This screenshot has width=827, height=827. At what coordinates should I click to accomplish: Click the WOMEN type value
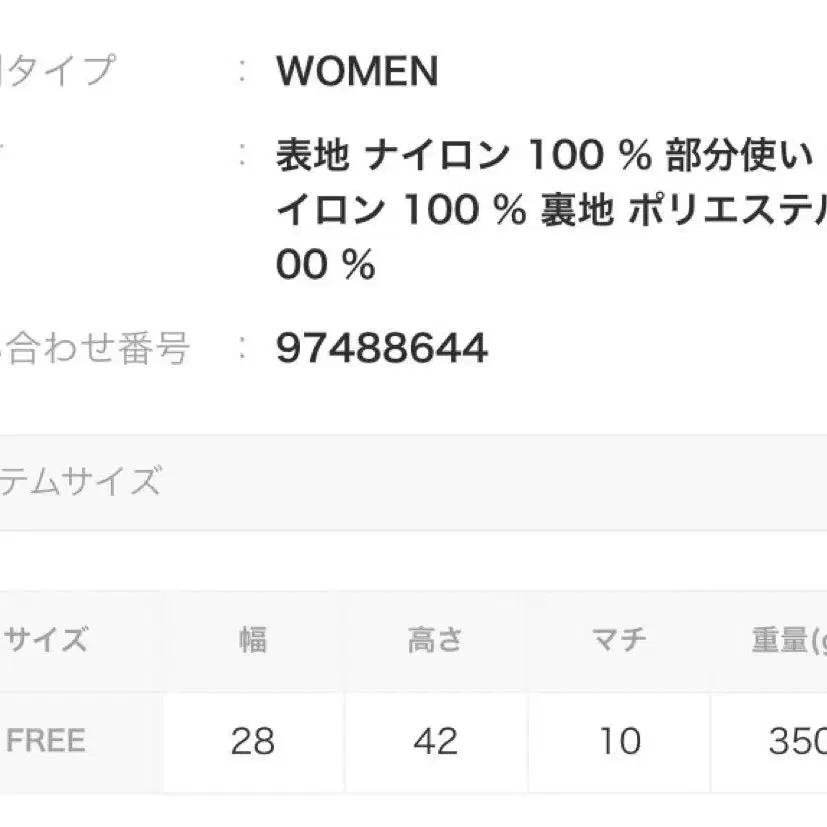point(357,72)
